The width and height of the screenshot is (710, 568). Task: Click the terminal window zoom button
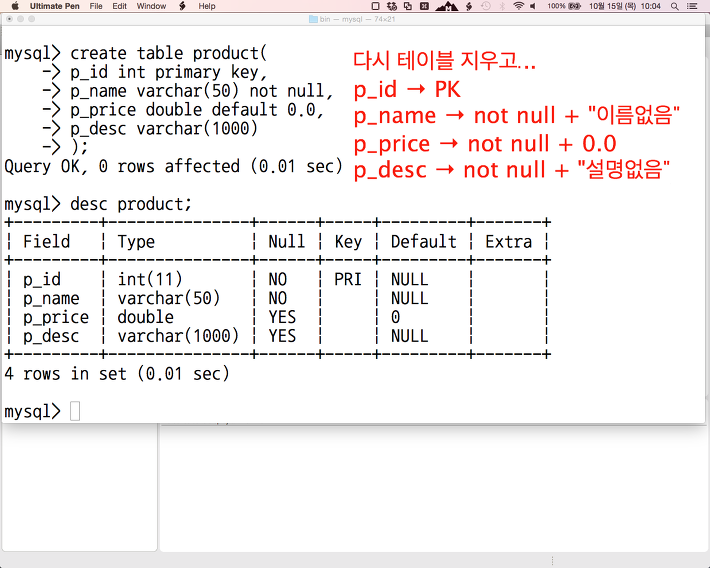coord(31,19)
